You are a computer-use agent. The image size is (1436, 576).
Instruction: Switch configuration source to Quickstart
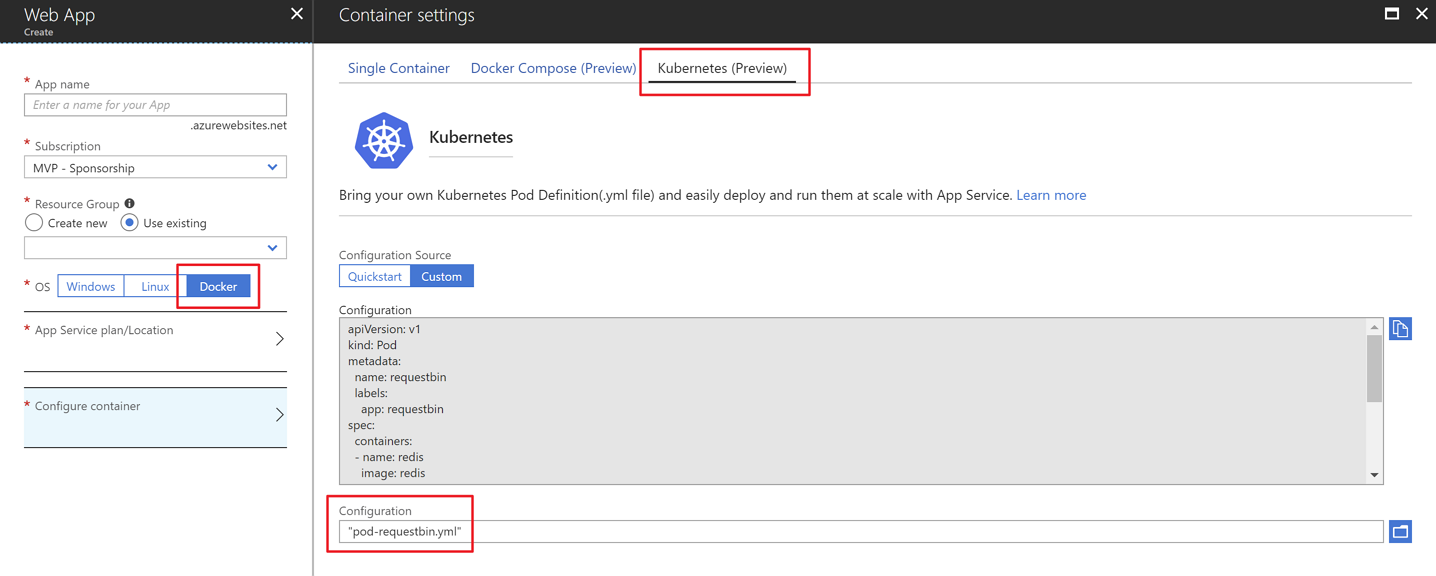pyautogui.click(x=375, y=276)
